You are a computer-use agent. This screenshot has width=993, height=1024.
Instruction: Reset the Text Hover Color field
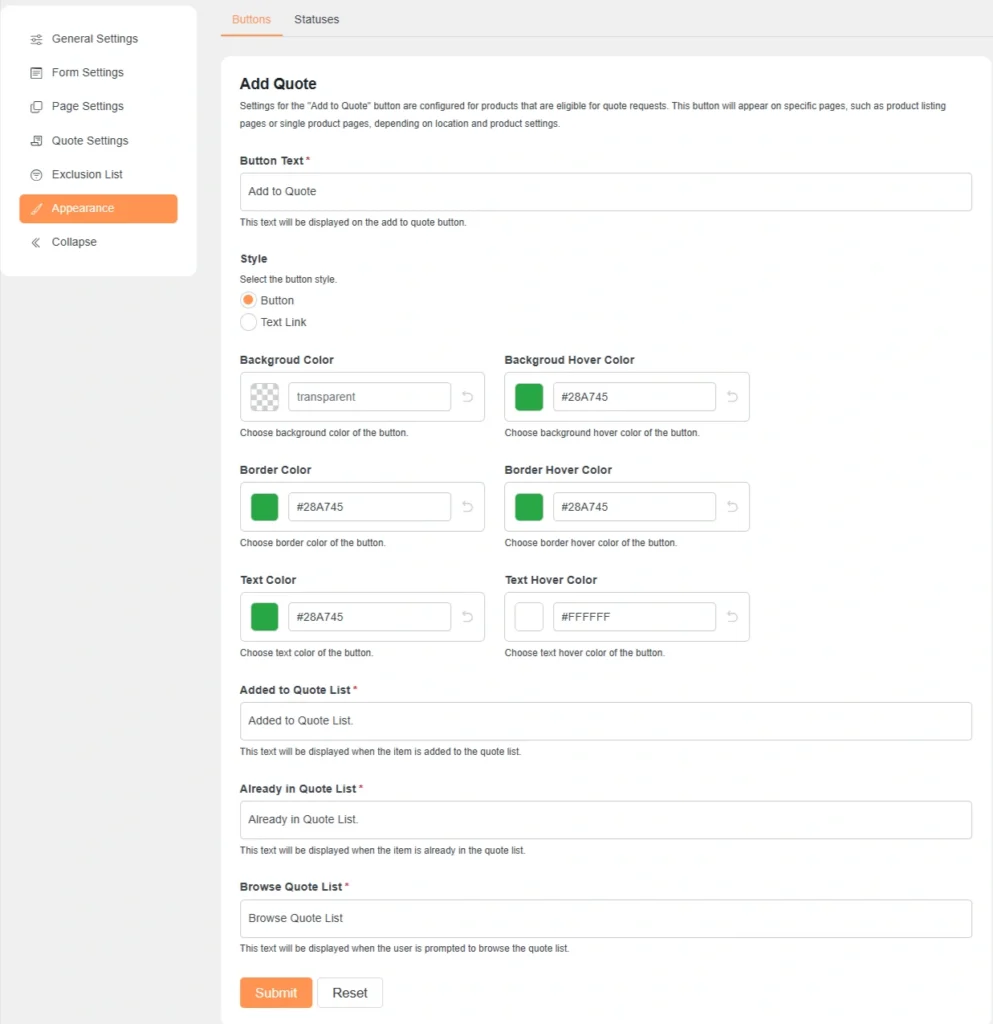(731, 616)
